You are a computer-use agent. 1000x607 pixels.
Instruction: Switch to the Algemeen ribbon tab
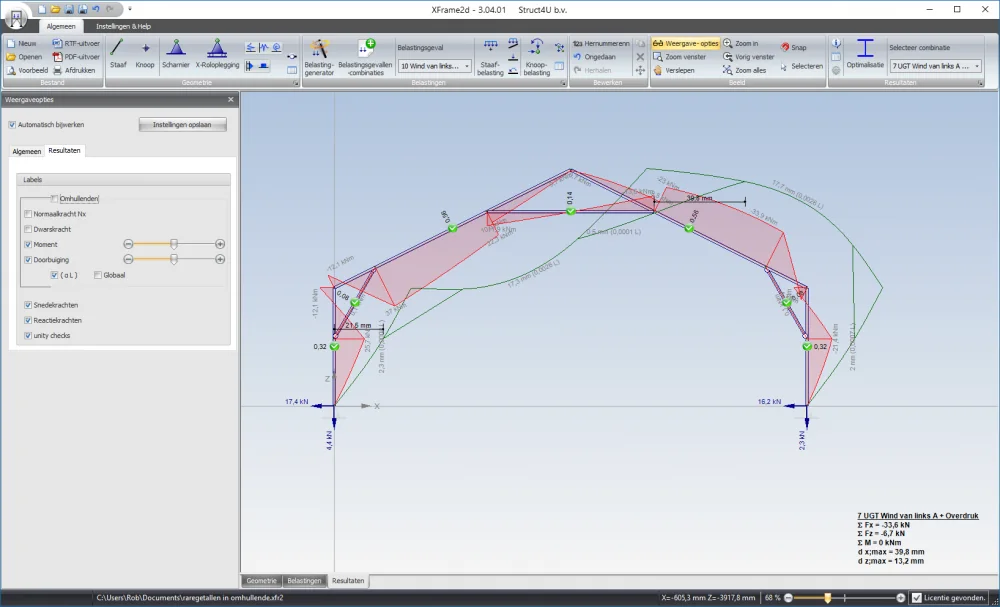pos(61,27)
